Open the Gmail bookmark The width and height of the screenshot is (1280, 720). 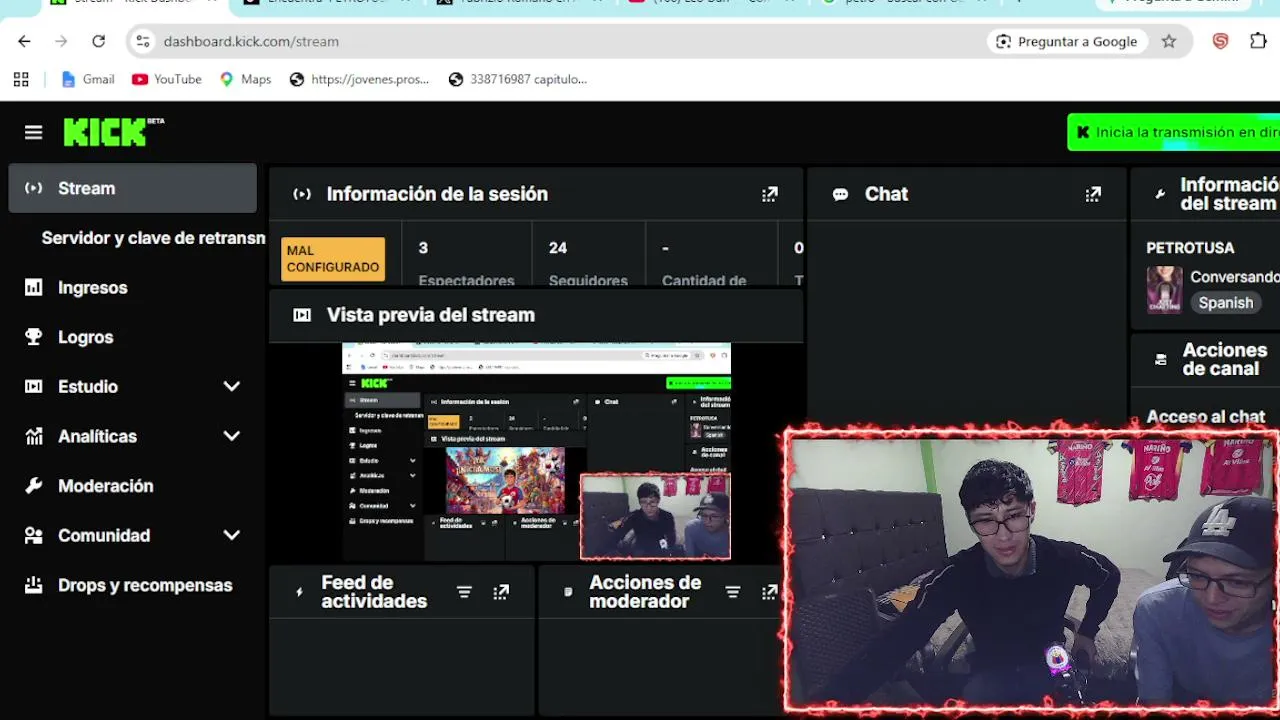tap(88, 79)
